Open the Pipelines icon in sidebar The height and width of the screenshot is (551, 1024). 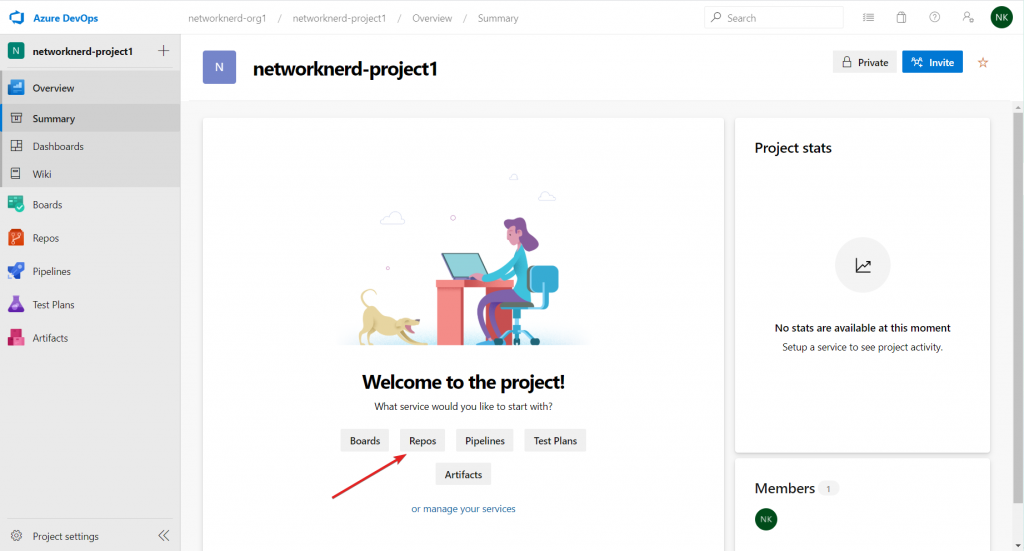click(x=16, y=271)
